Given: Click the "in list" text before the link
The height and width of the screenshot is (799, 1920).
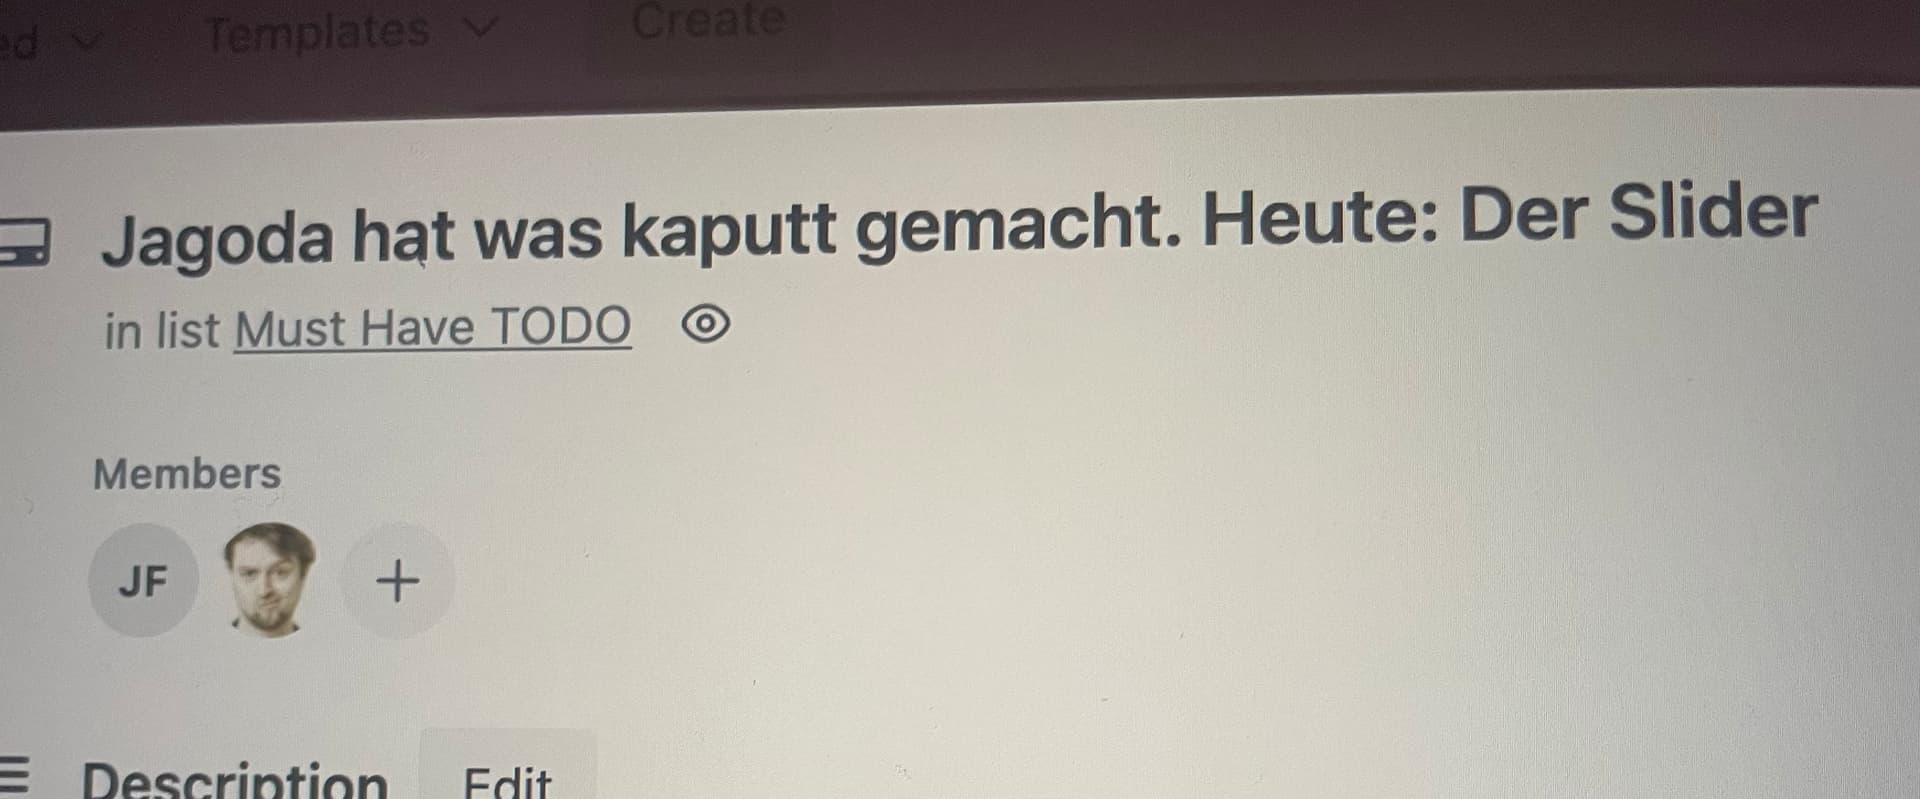Looking at the screenshot, I should 161,330.
